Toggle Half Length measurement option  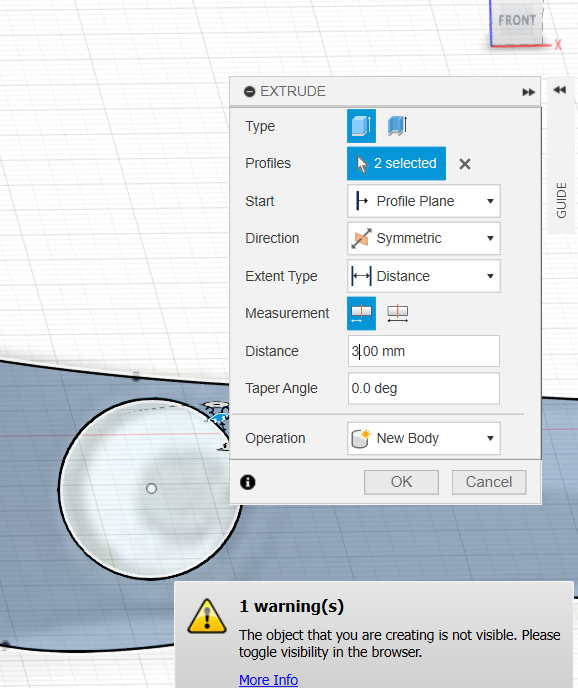(361, 313)
